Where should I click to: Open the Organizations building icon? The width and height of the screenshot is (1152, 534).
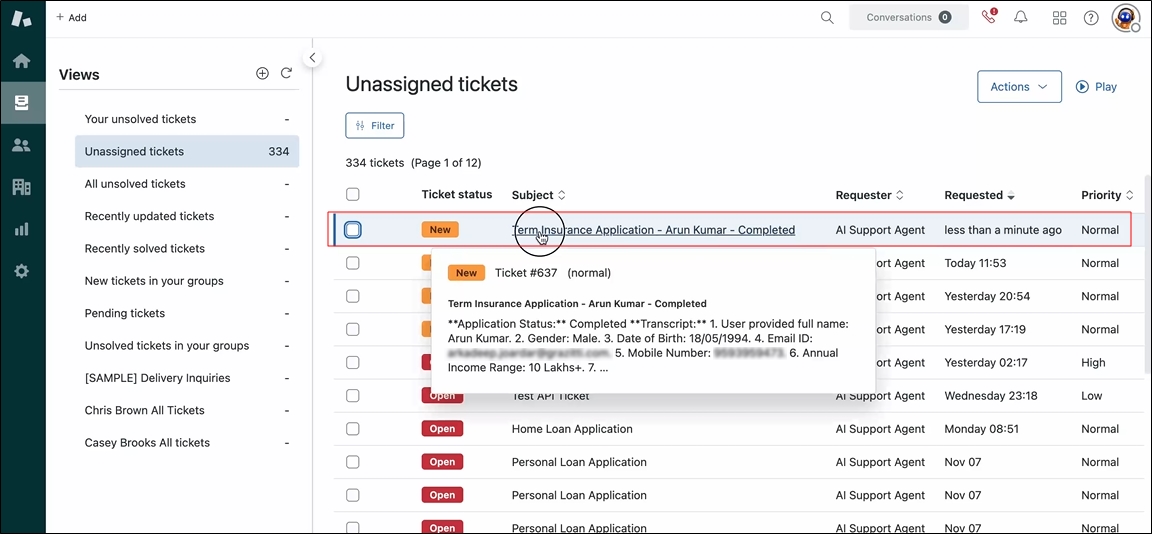pos(21,187)
